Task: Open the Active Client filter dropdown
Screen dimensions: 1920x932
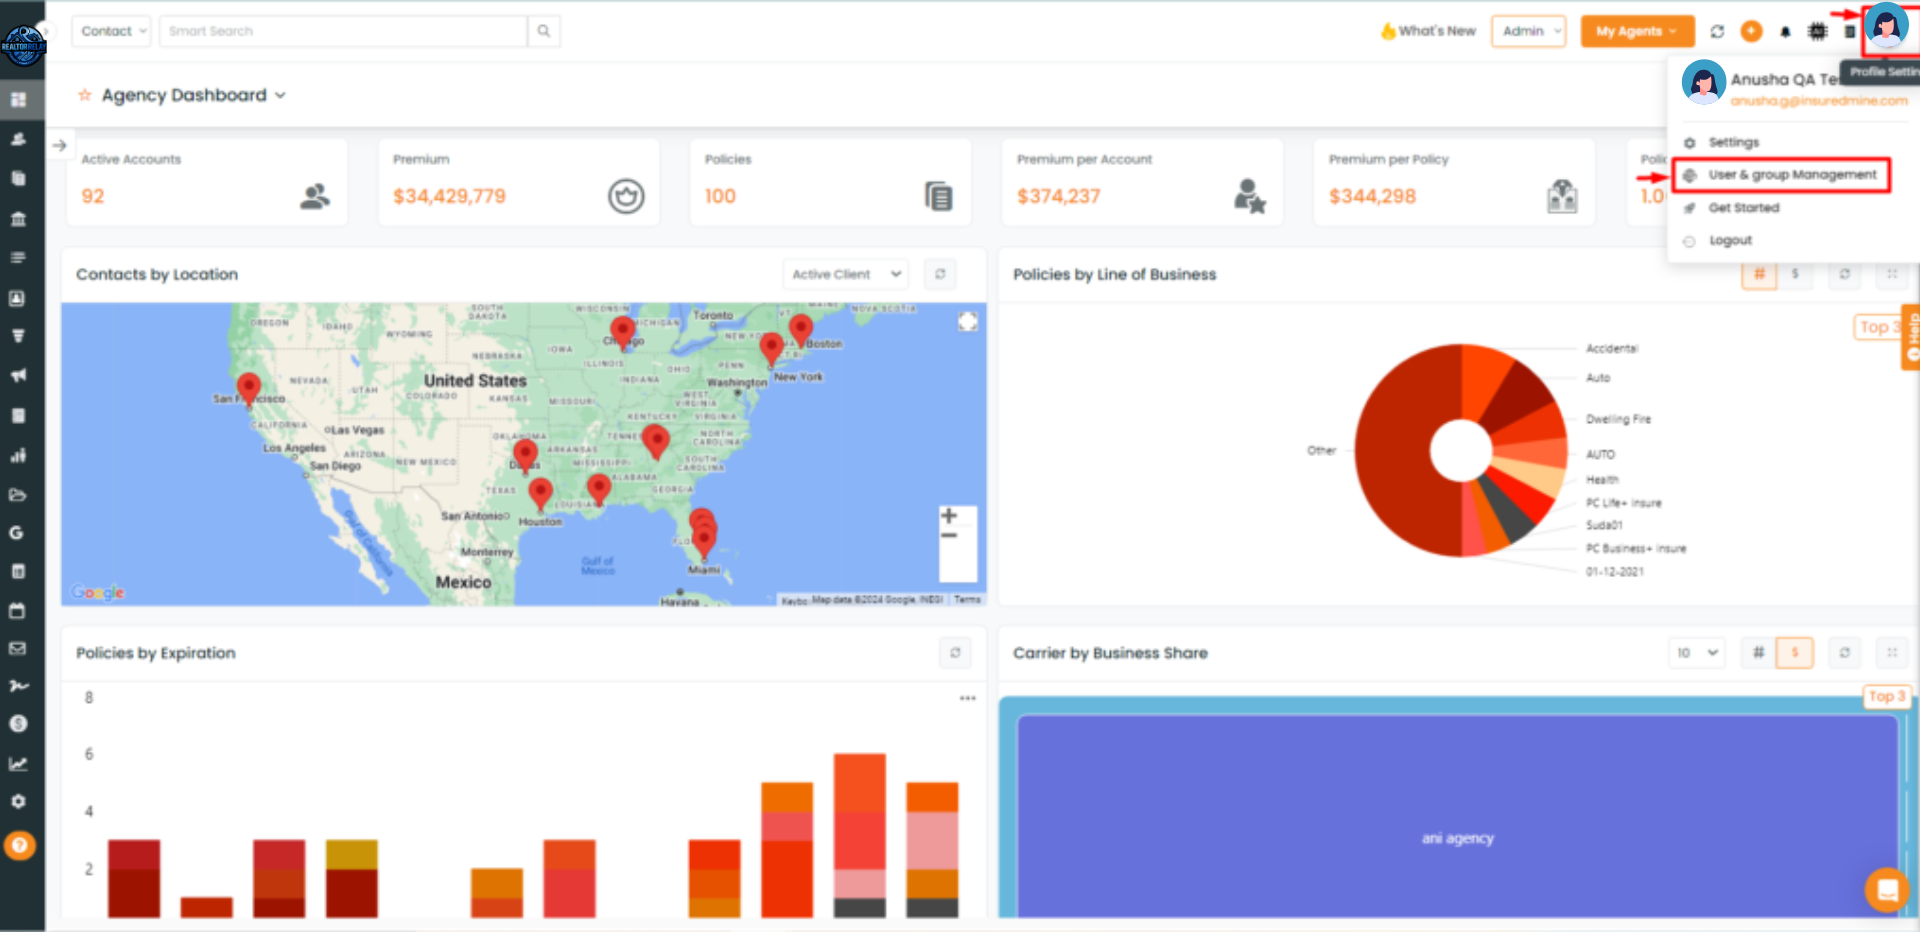Action: pos(844,273)
